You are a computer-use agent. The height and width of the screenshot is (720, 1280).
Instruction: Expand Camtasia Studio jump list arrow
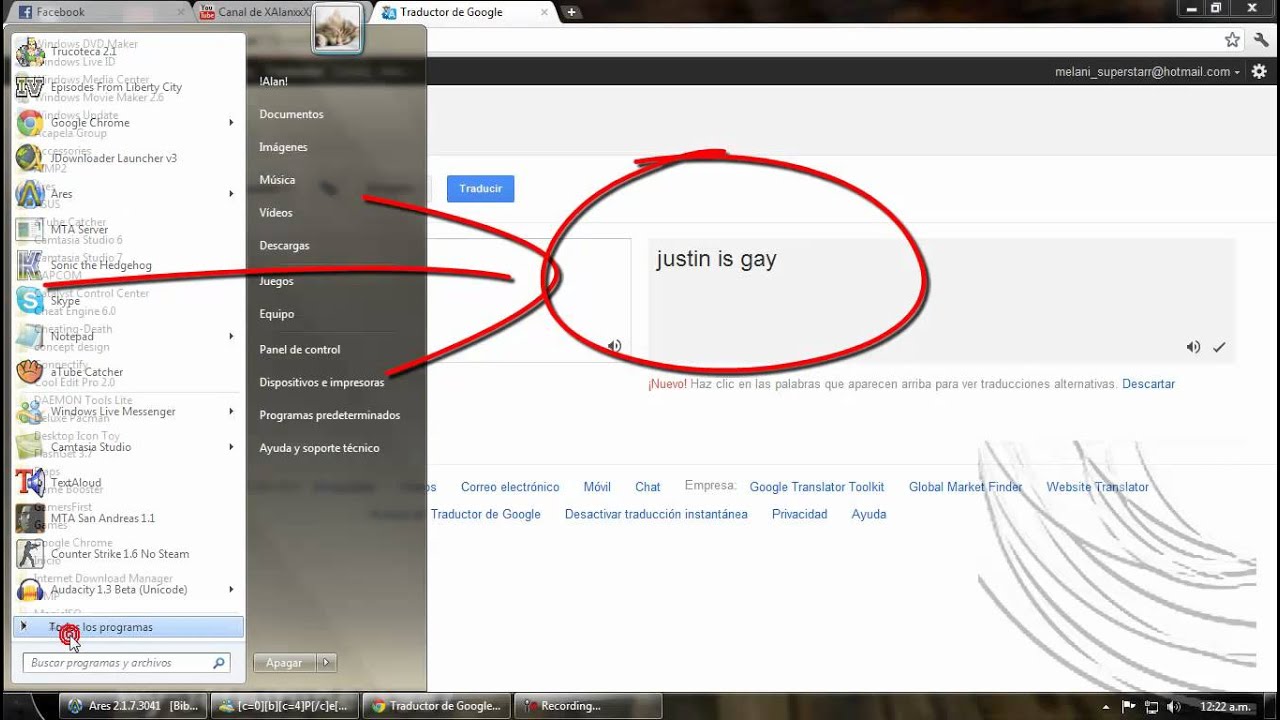pos(231,447)
